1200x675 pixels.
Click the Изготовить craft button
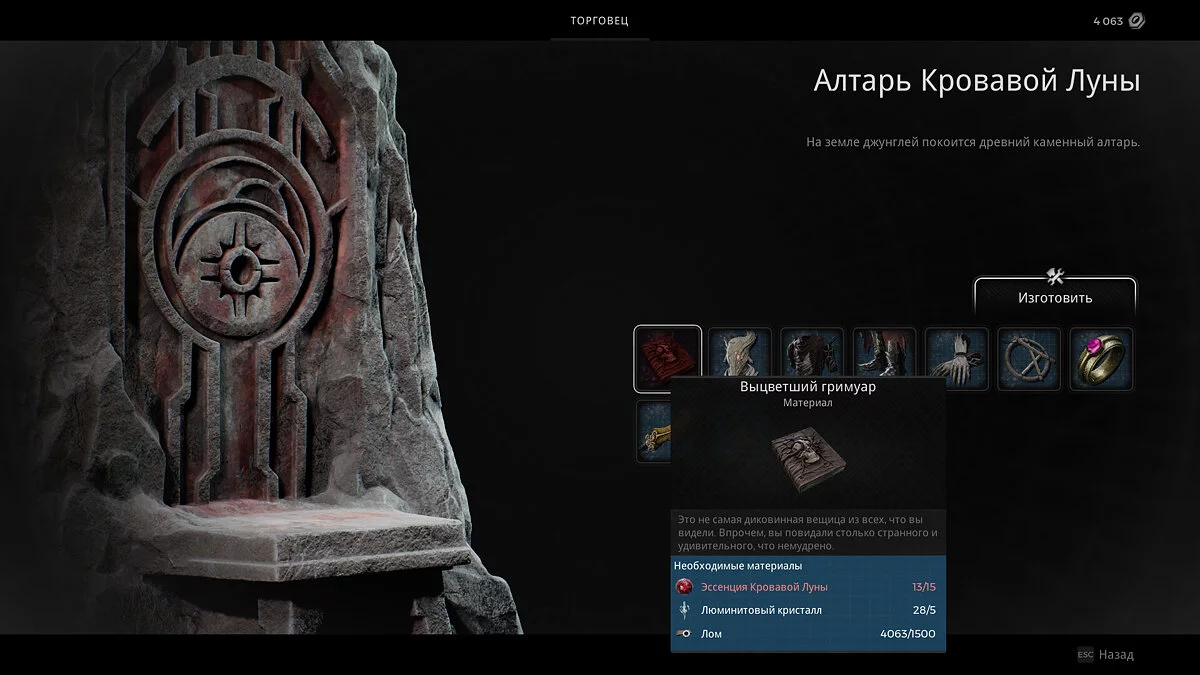pyautogui.click(x=1055, y=298)
